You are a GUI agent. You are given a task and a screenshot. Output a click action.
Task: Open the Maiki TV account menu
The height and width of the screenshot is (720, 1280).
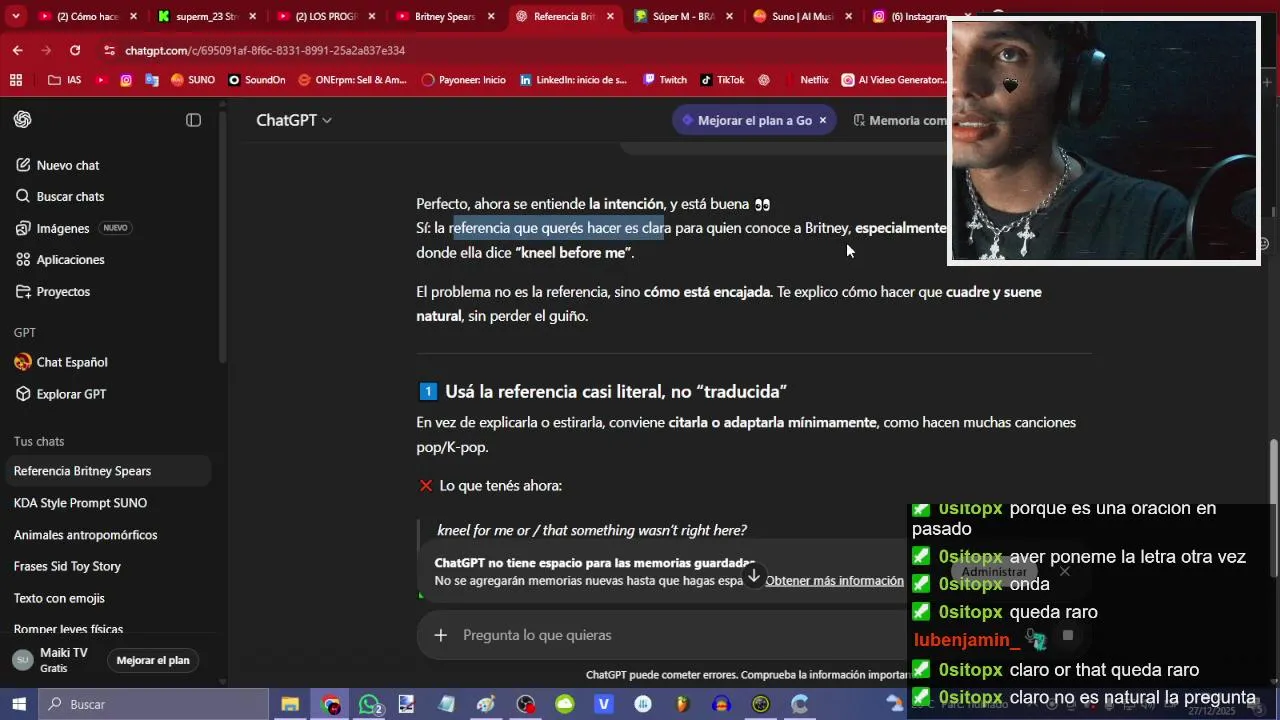pos(52,660)
